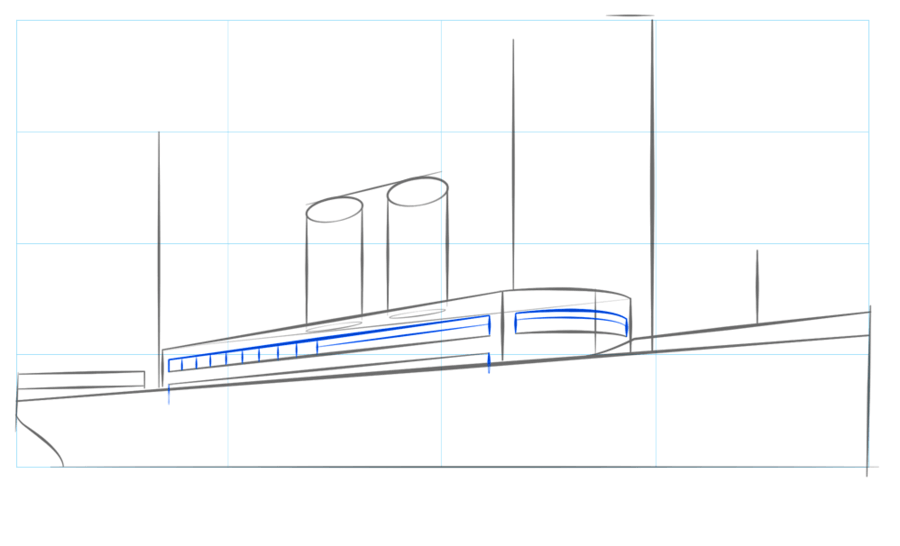Click the left funnel's top ellipse
Viewport: 900px width, 546px height.
pos(334,210)
